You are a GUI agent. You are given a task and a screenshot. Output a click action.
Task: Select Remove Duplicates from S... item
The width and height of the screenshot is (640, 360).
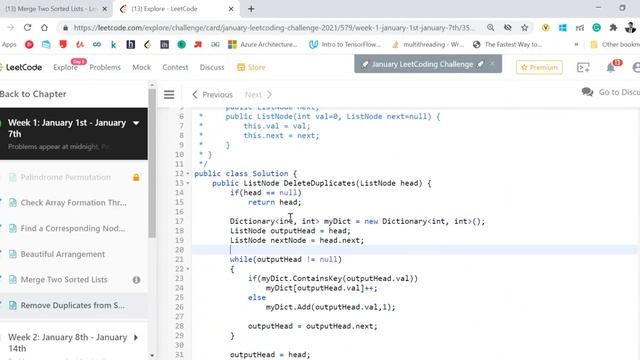pyautogui.click(x=73, y=305)
